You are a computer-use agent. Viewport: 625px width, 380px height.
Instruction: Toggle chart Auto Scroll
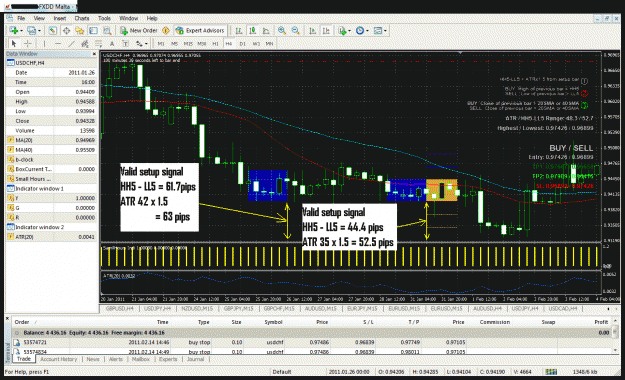312,30
